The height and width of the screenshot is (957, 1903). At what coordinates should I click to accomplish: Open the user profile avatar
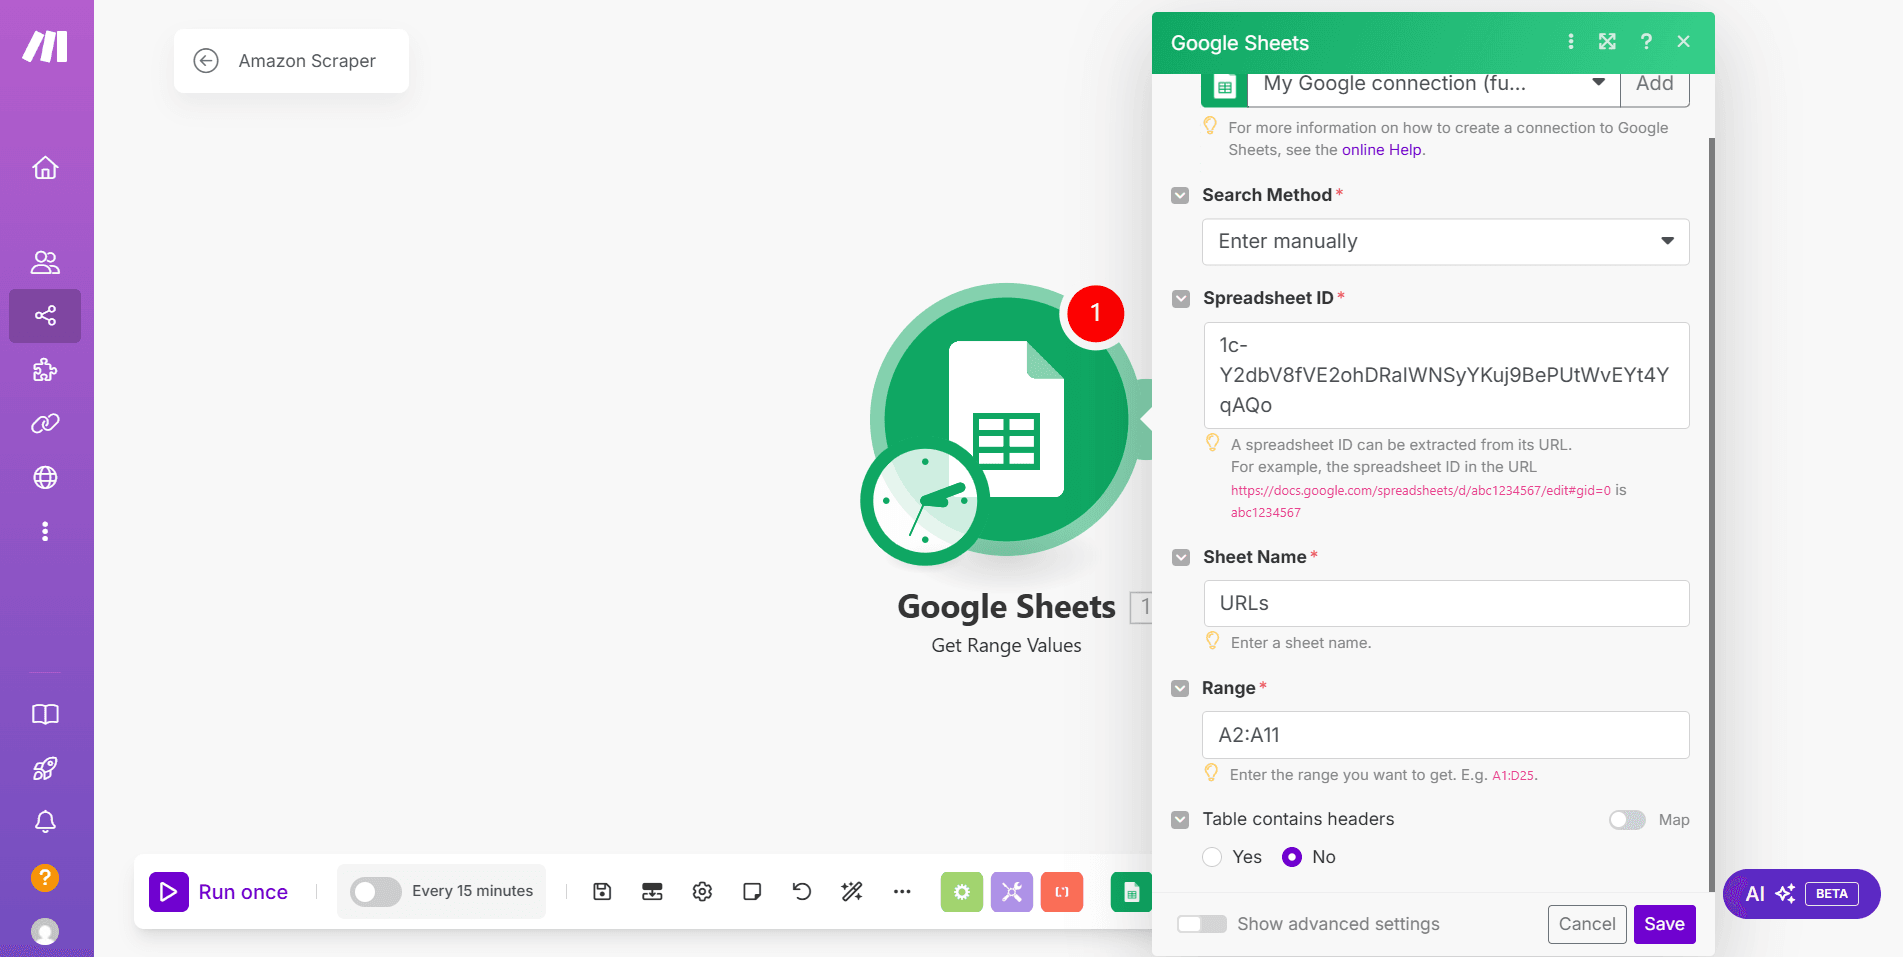pos(45,931)
